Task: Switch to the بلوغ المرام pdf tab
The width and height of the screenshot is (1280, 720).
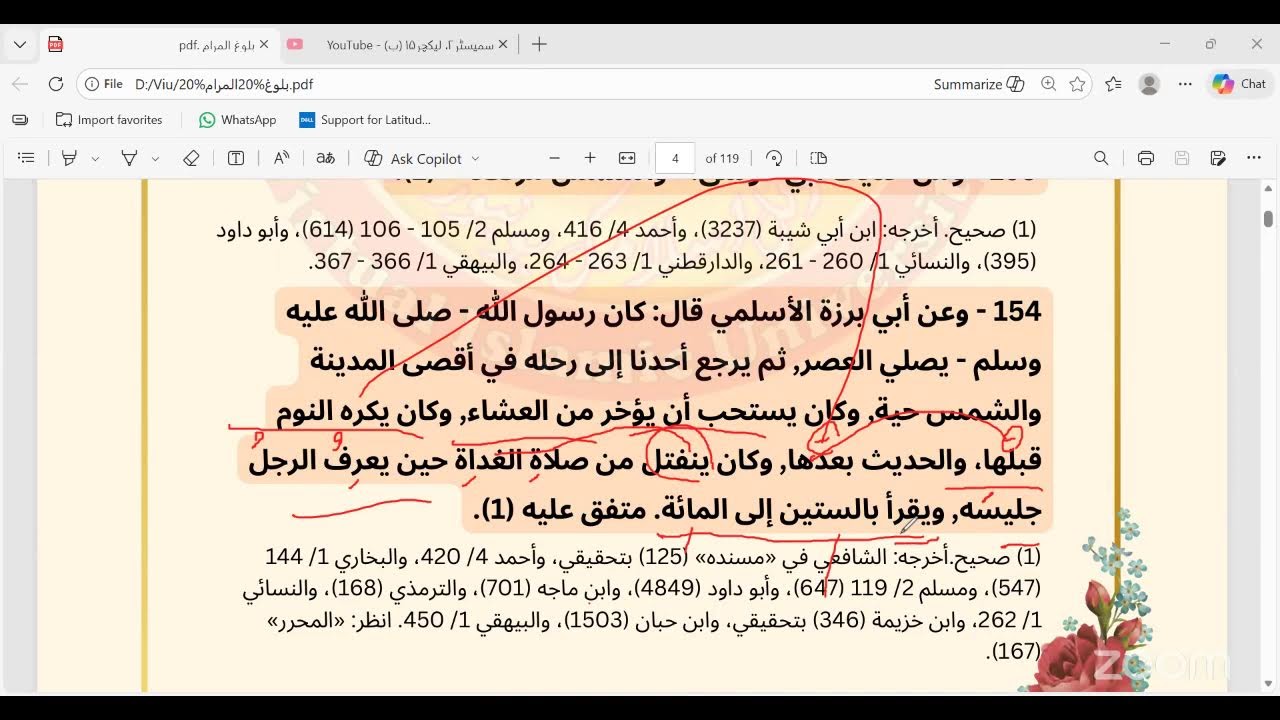Action: [158, 44]
